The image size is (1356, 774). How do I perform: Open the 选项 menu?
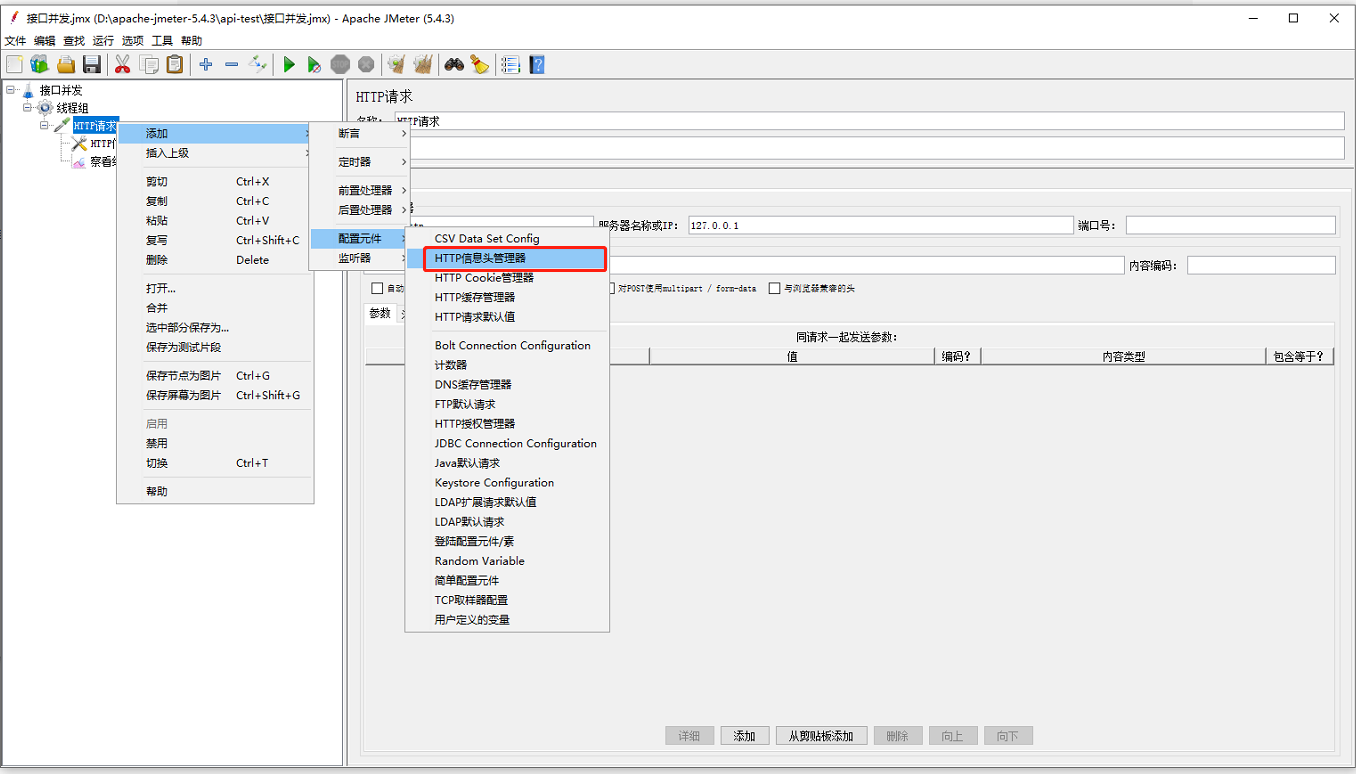(132, 41)
